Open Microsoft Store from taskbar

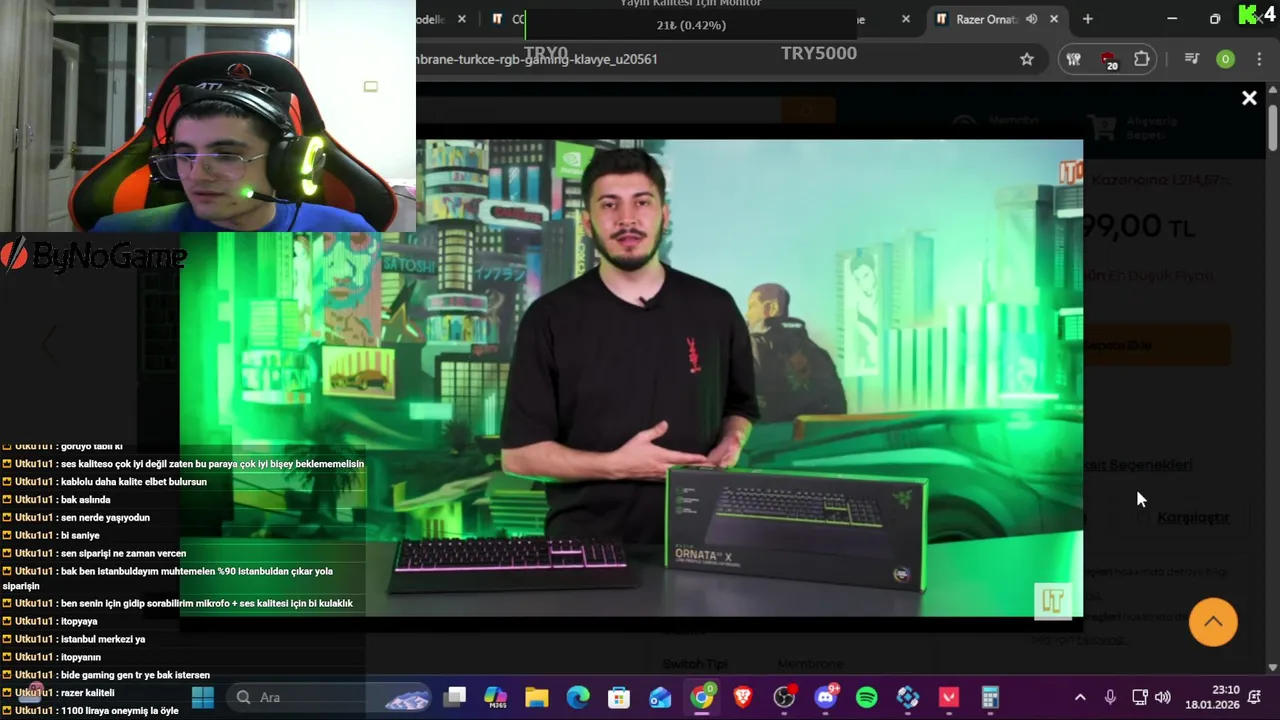coord(619,697)
